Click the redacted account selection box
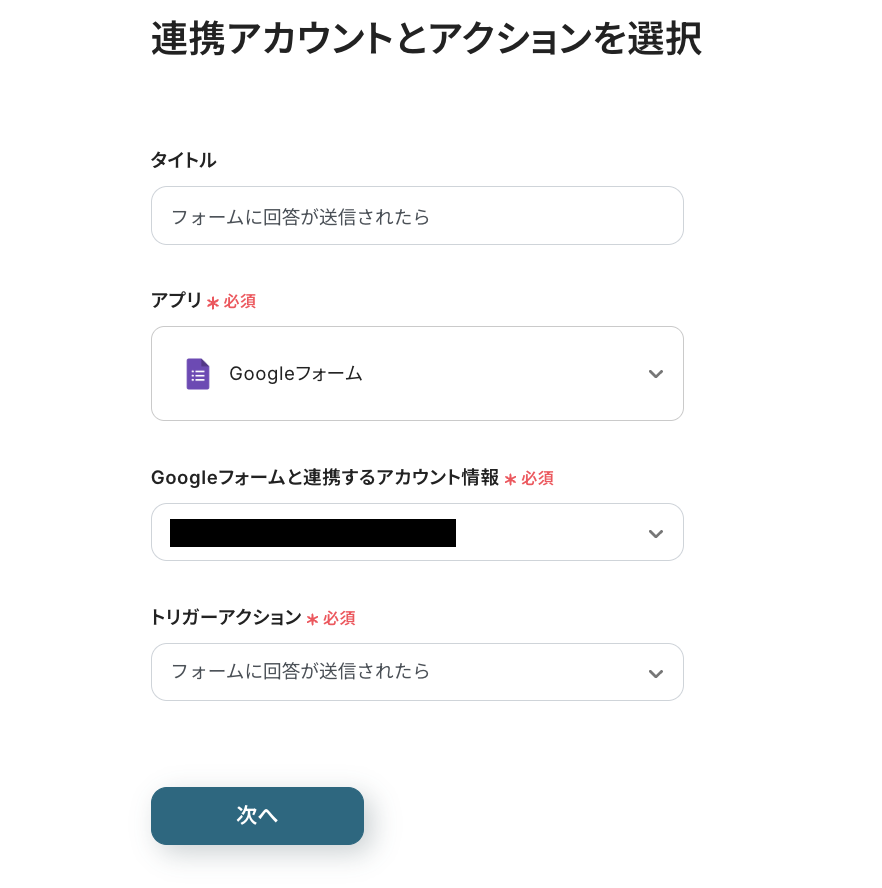 point(313,533)
